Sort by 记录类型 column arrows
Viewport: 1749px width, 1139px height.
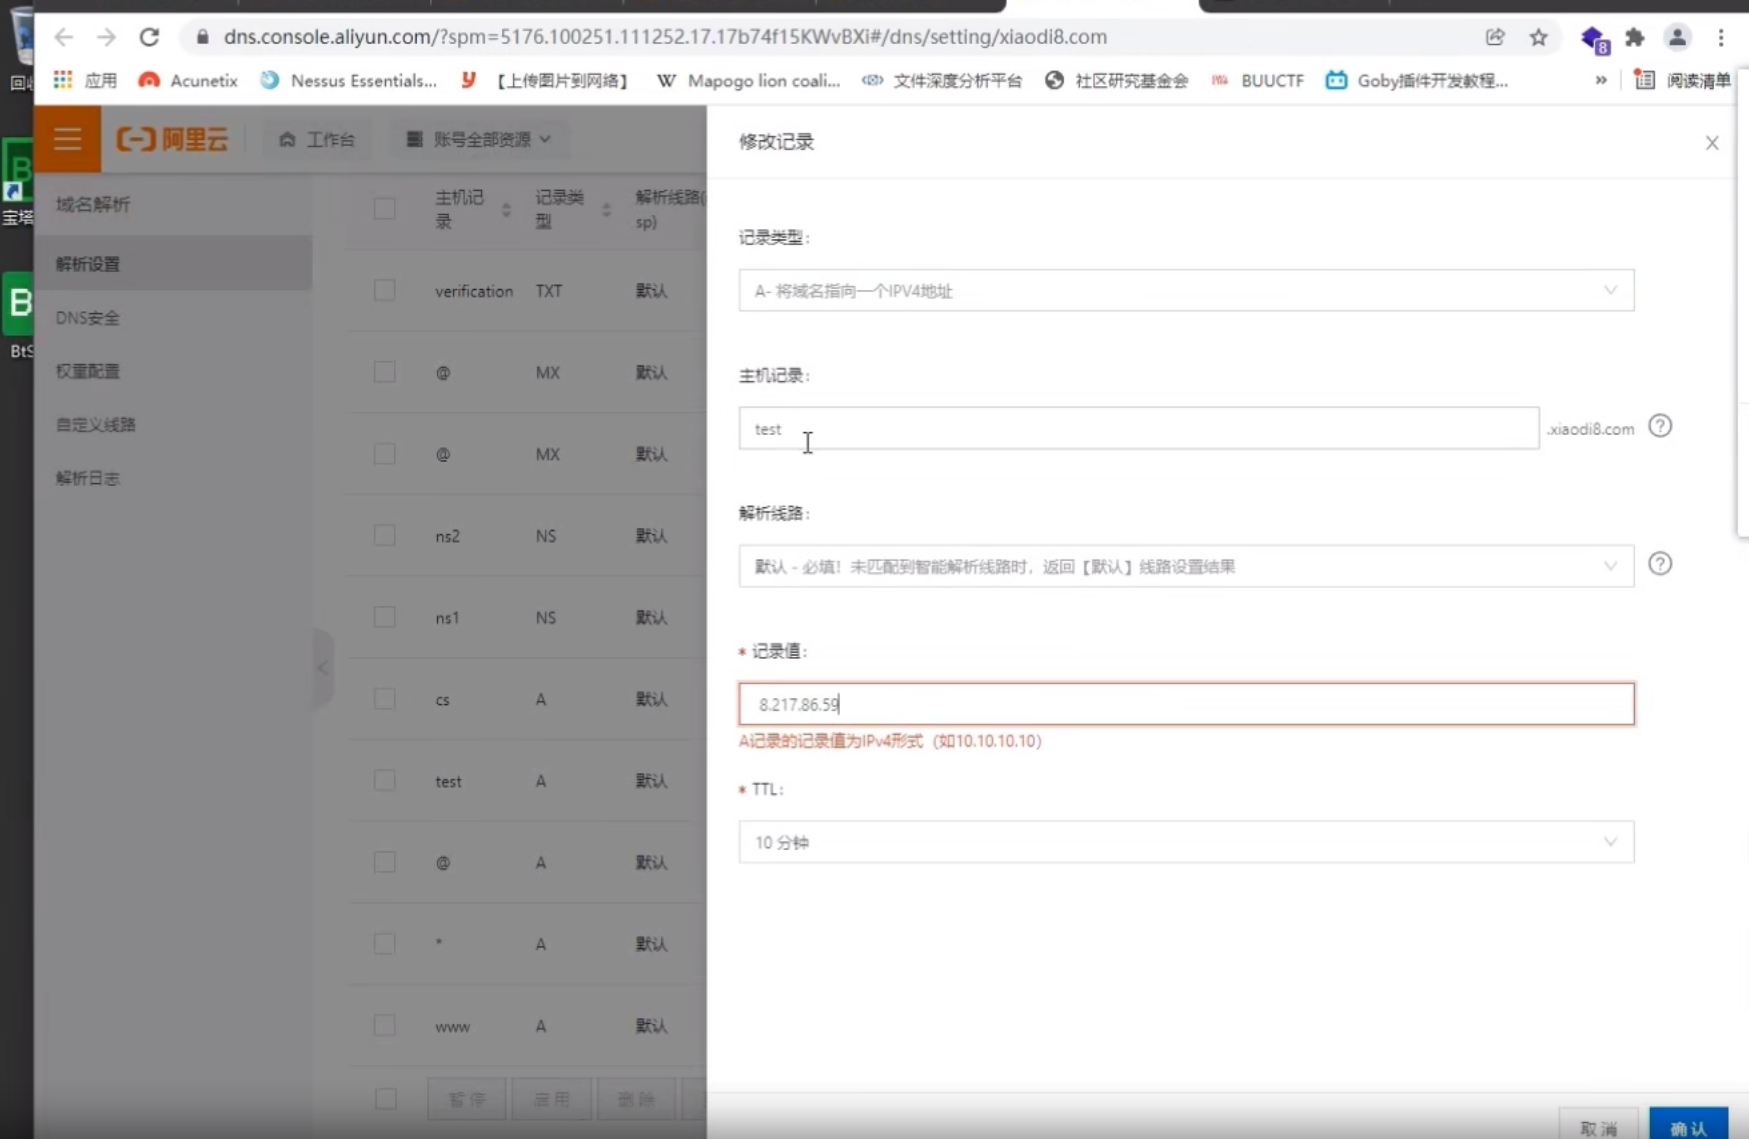tap(606, 209)
